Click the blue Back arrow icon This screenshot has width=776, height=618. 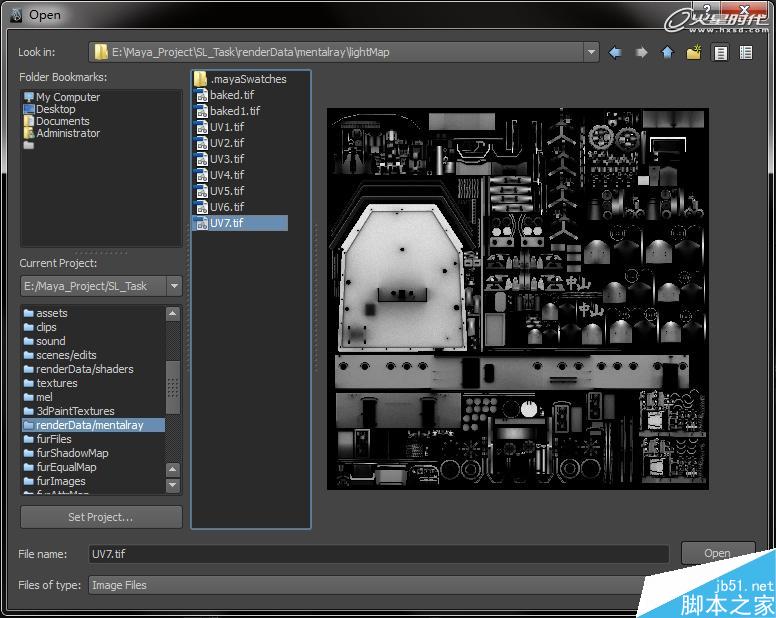(616, 52)
